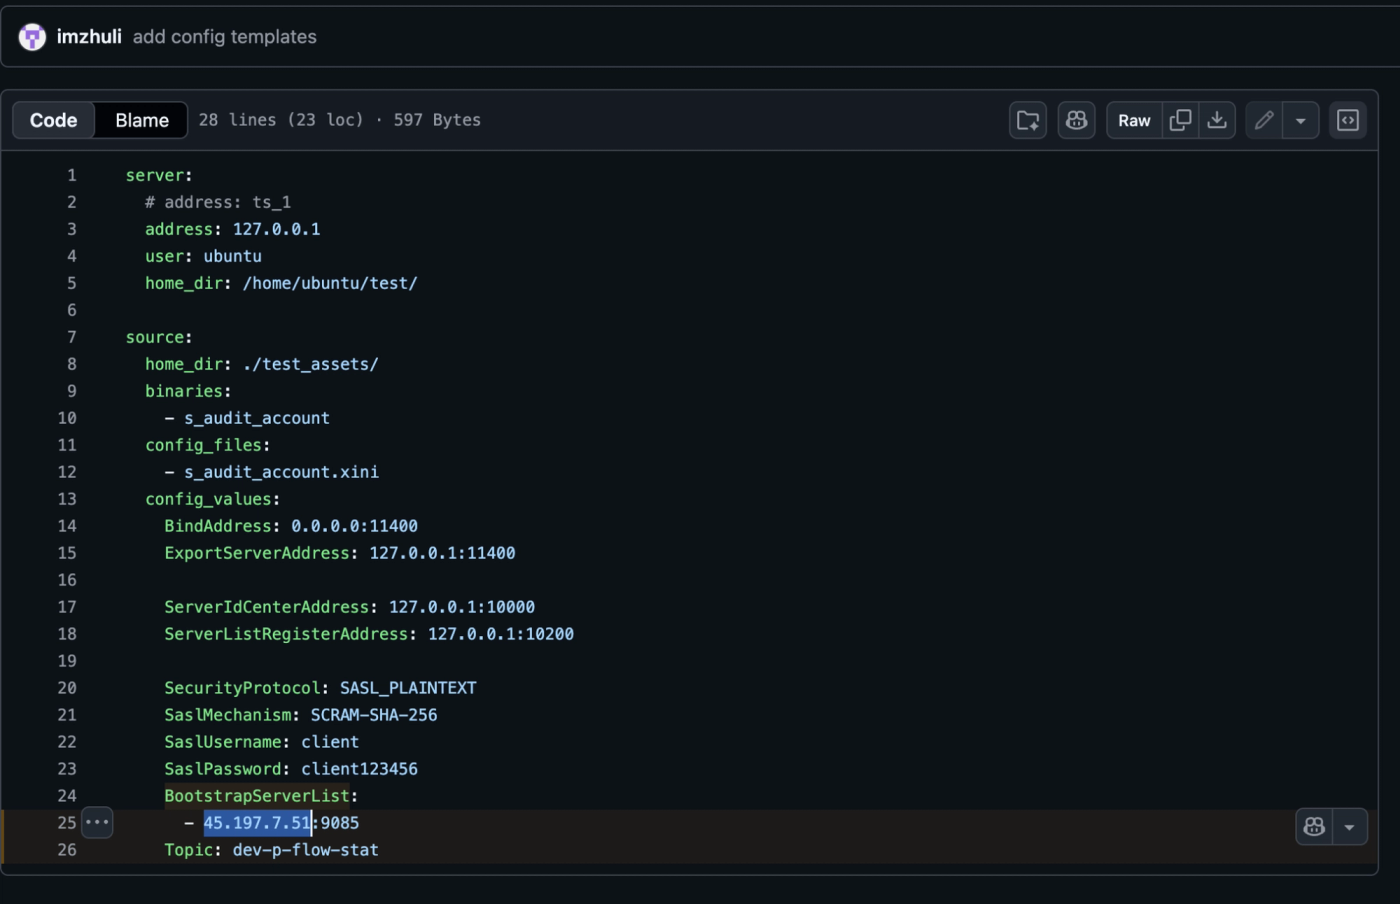The width and height of the screenshot is (1400, 904).
Task: Switch to the Blame view tab
Action: 142,120
